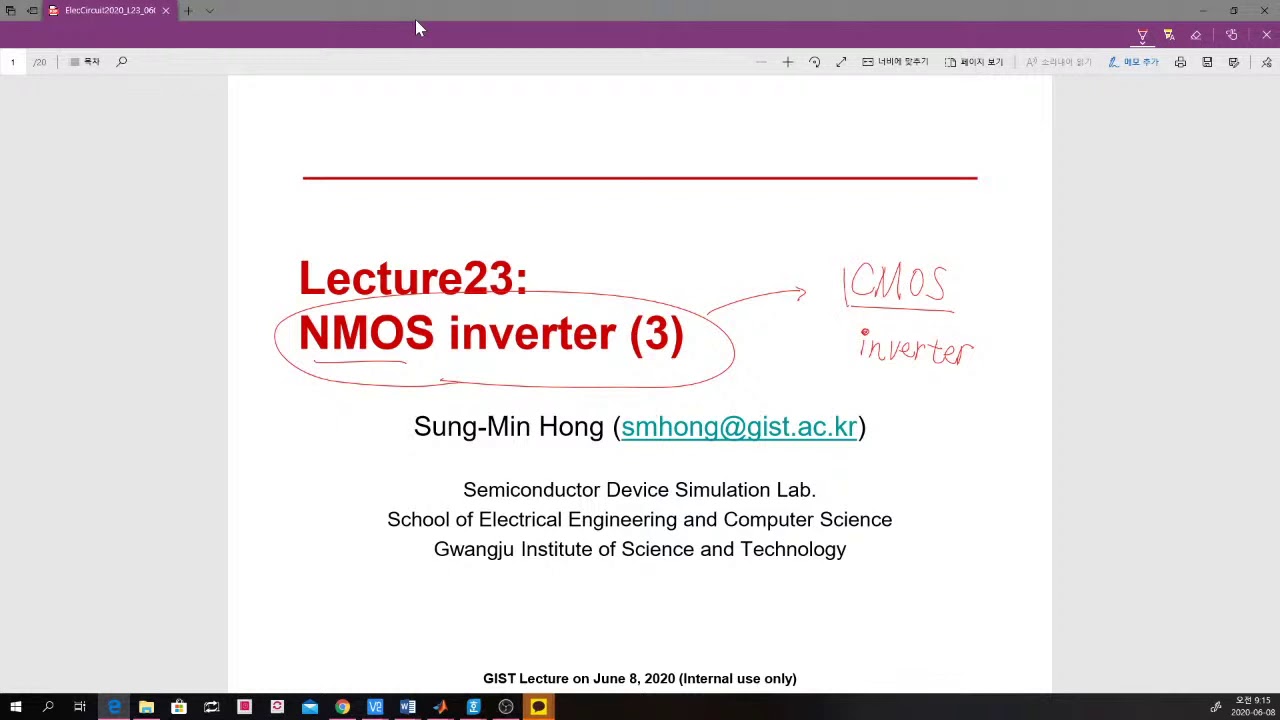The width and height of the screenshot is (1280, 720).
Task: Click the page number input field
Action: coord(13,62)
